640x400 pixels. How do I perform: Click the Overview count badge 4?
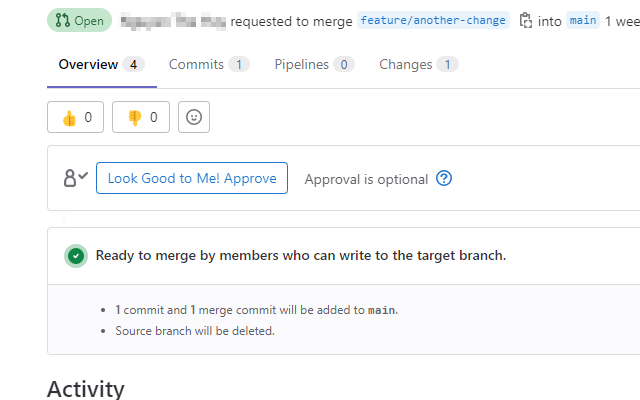click(133, 64)
